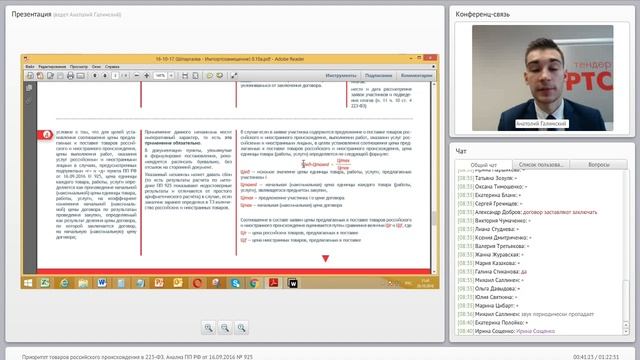Open the Подписание panel in Reader
640x360 pixels.
pyautogui.click(x=378, y=76)
